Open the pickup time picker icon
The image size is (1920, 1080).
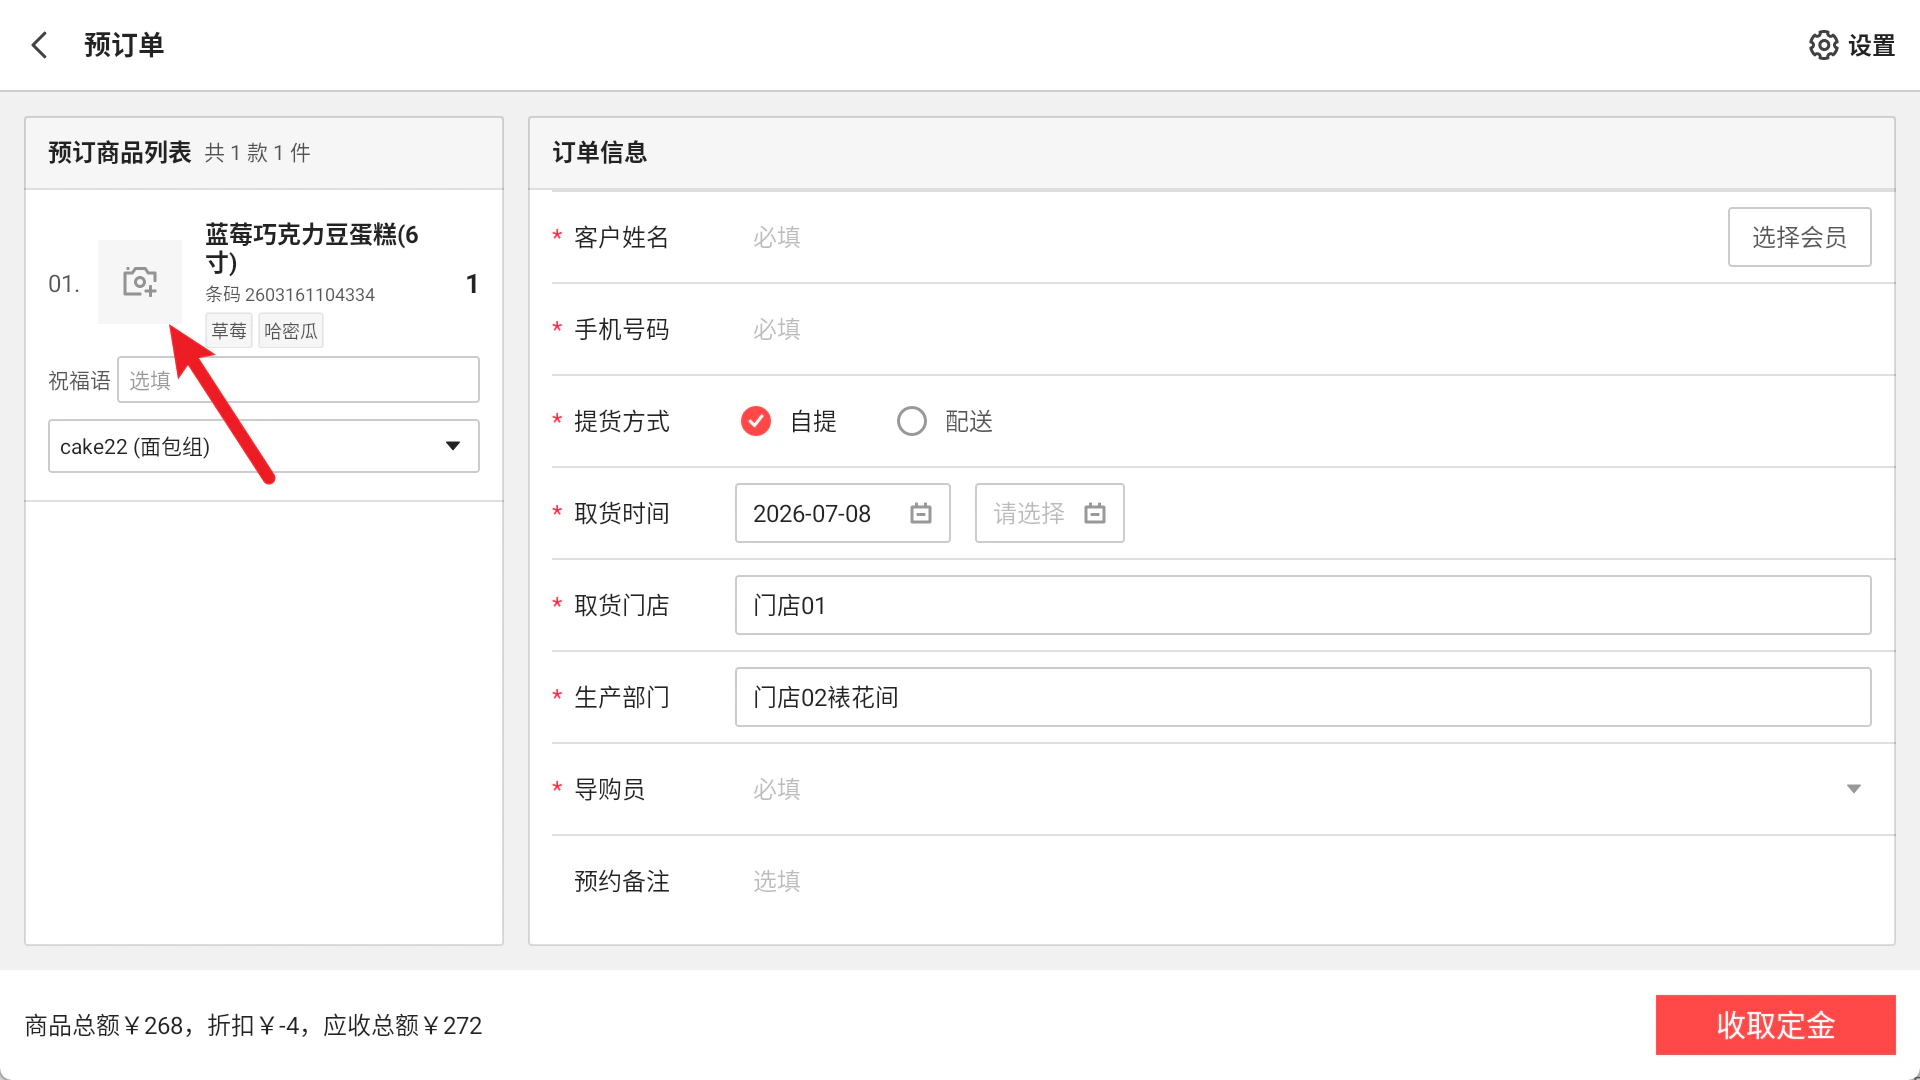click(x=1095, y=513)
